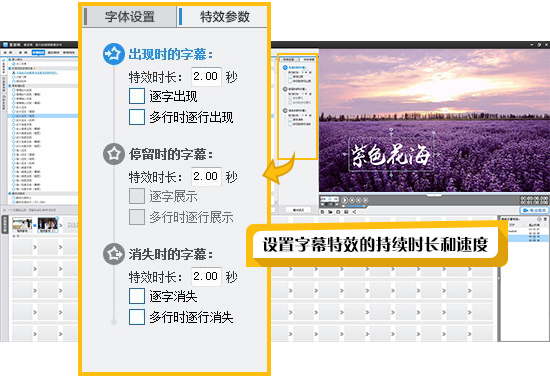The image size is (550, 378).
Task: Select the gray star icon beside 停留时的字幕
Action: click(x=114, y=154)
